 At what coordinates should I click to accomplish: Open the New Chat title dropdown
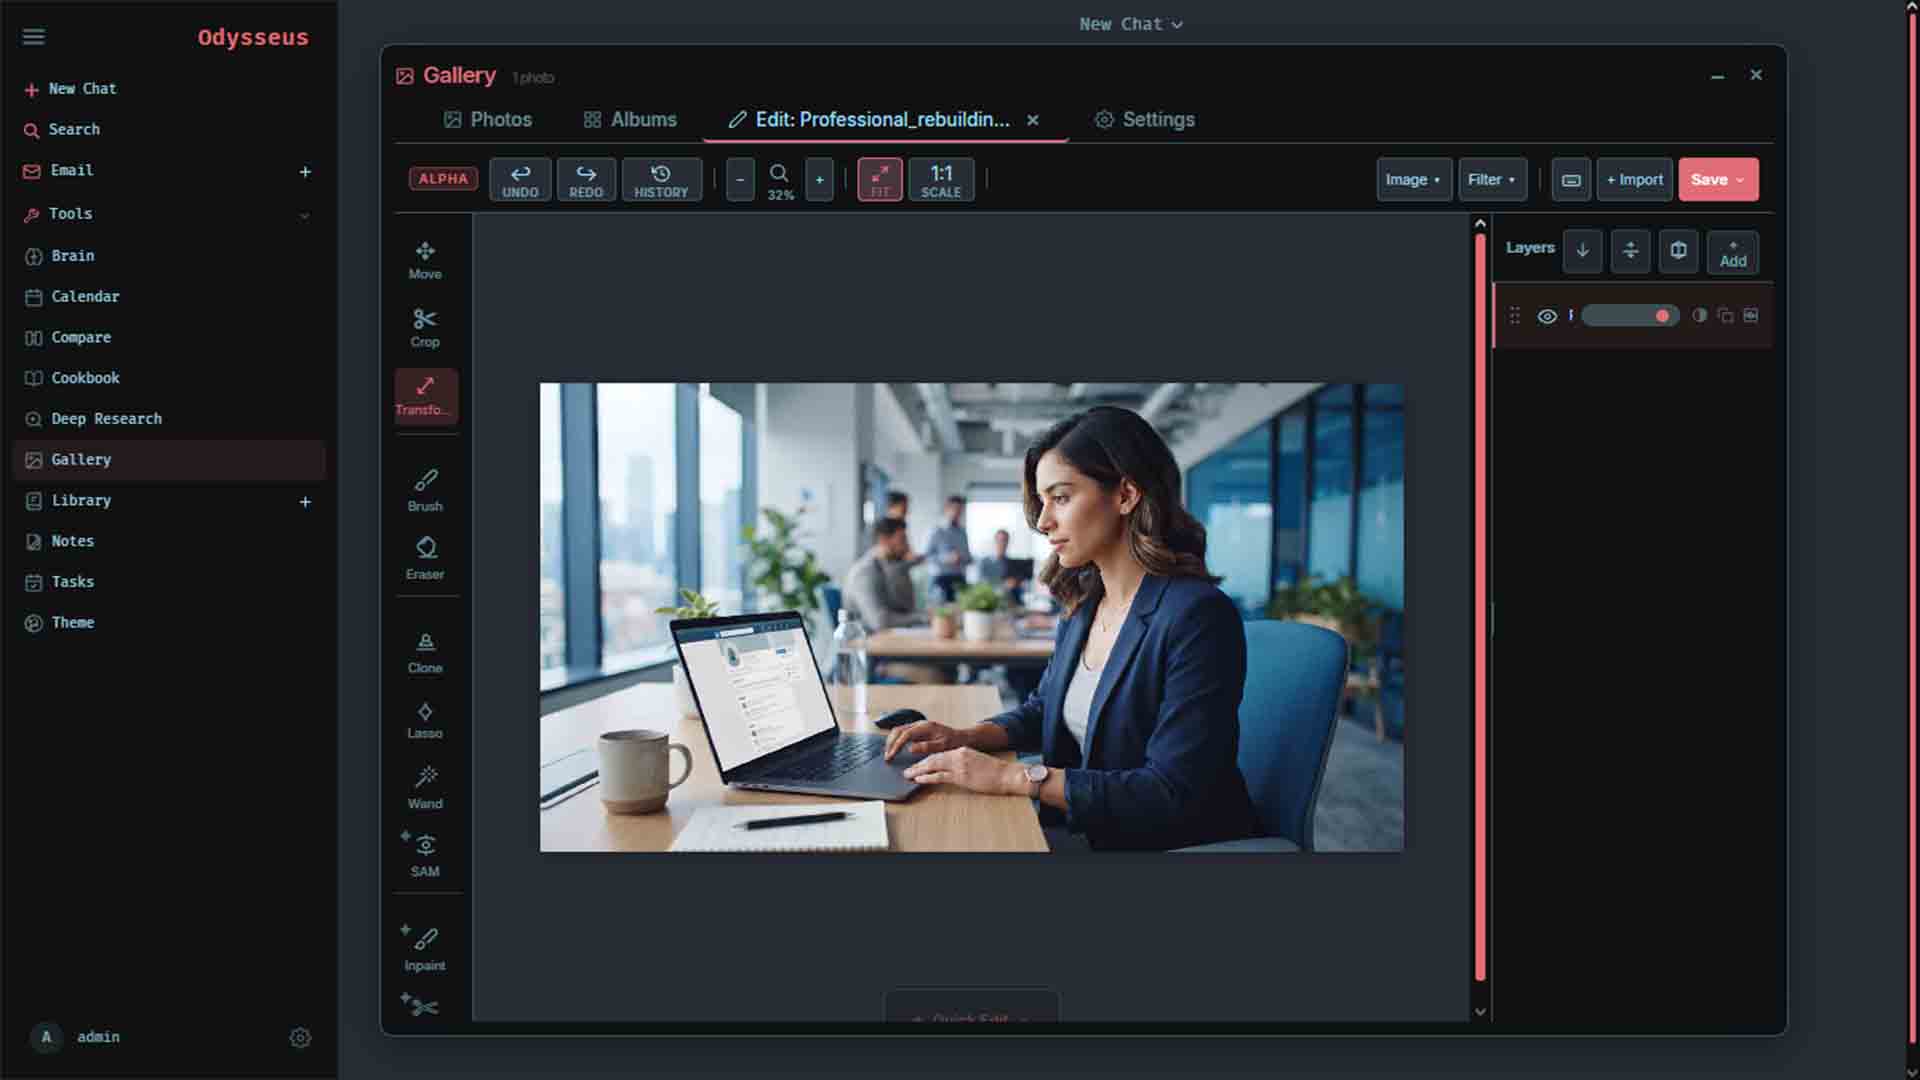[1131, 24]
